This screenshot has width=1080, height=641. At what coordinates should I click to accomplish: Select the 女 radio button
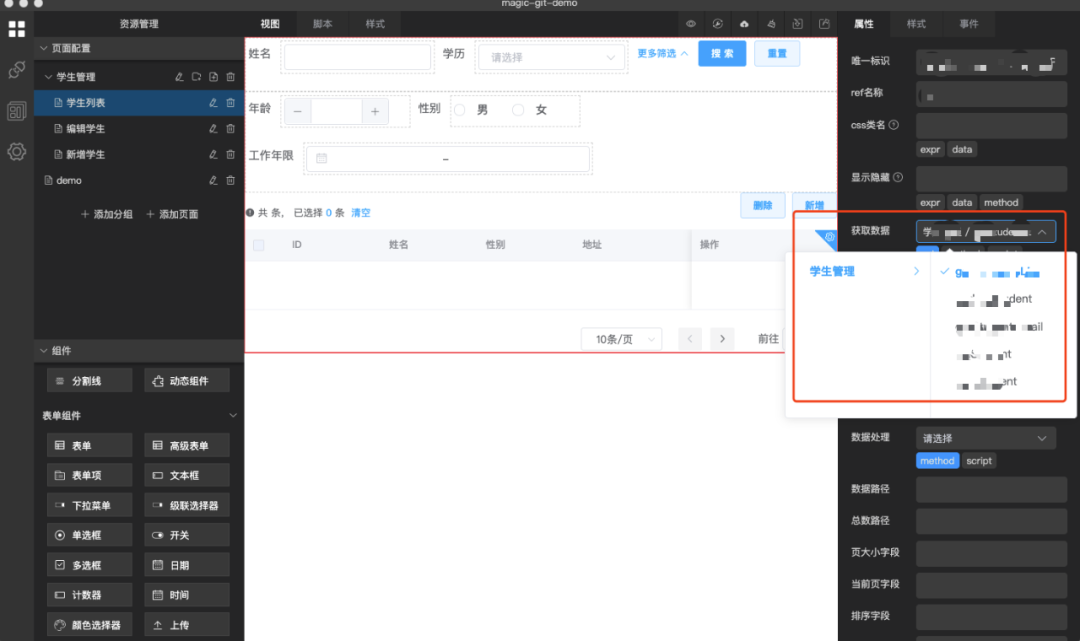pos(518,110)
